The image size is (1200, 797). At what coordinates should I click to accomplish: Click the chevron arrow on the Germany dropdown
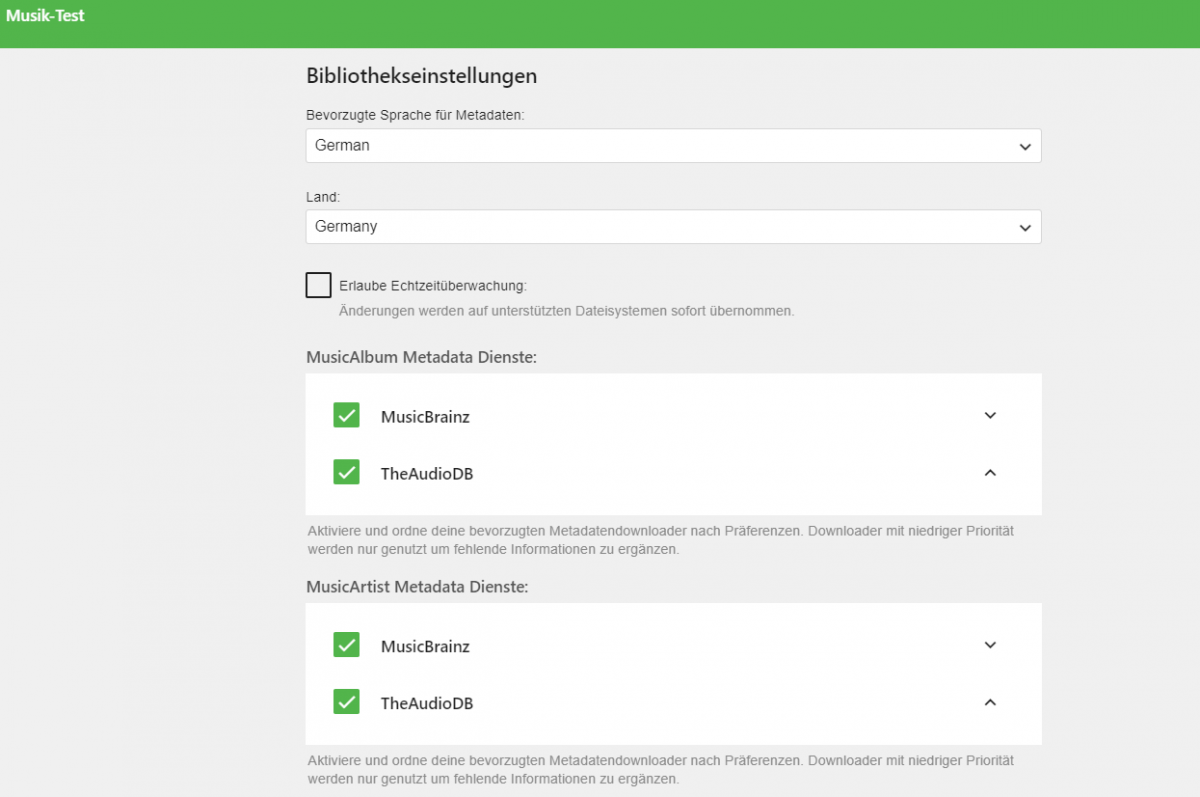point(1024,227)
